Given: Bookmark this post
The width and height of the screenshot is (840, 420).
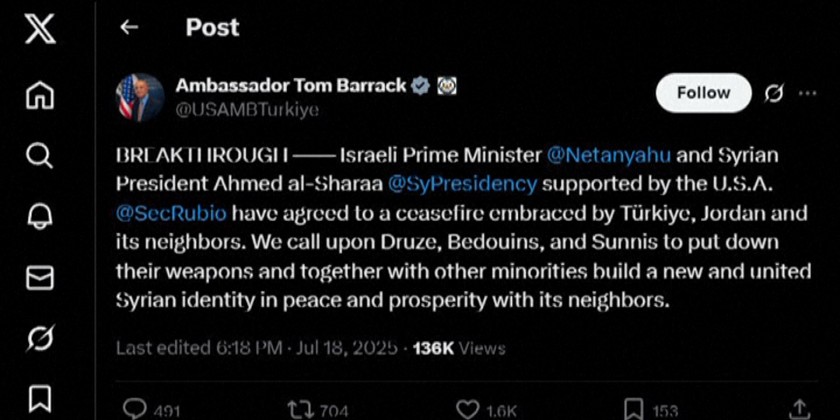Looking at the screenshot, I should pyautogui.click(x=634, y=408).
